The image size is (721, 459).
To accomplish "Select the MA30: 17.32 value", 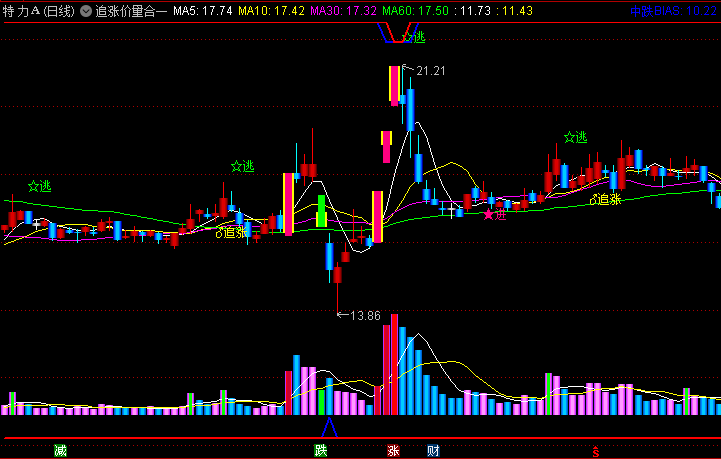I will click(343, 11).
